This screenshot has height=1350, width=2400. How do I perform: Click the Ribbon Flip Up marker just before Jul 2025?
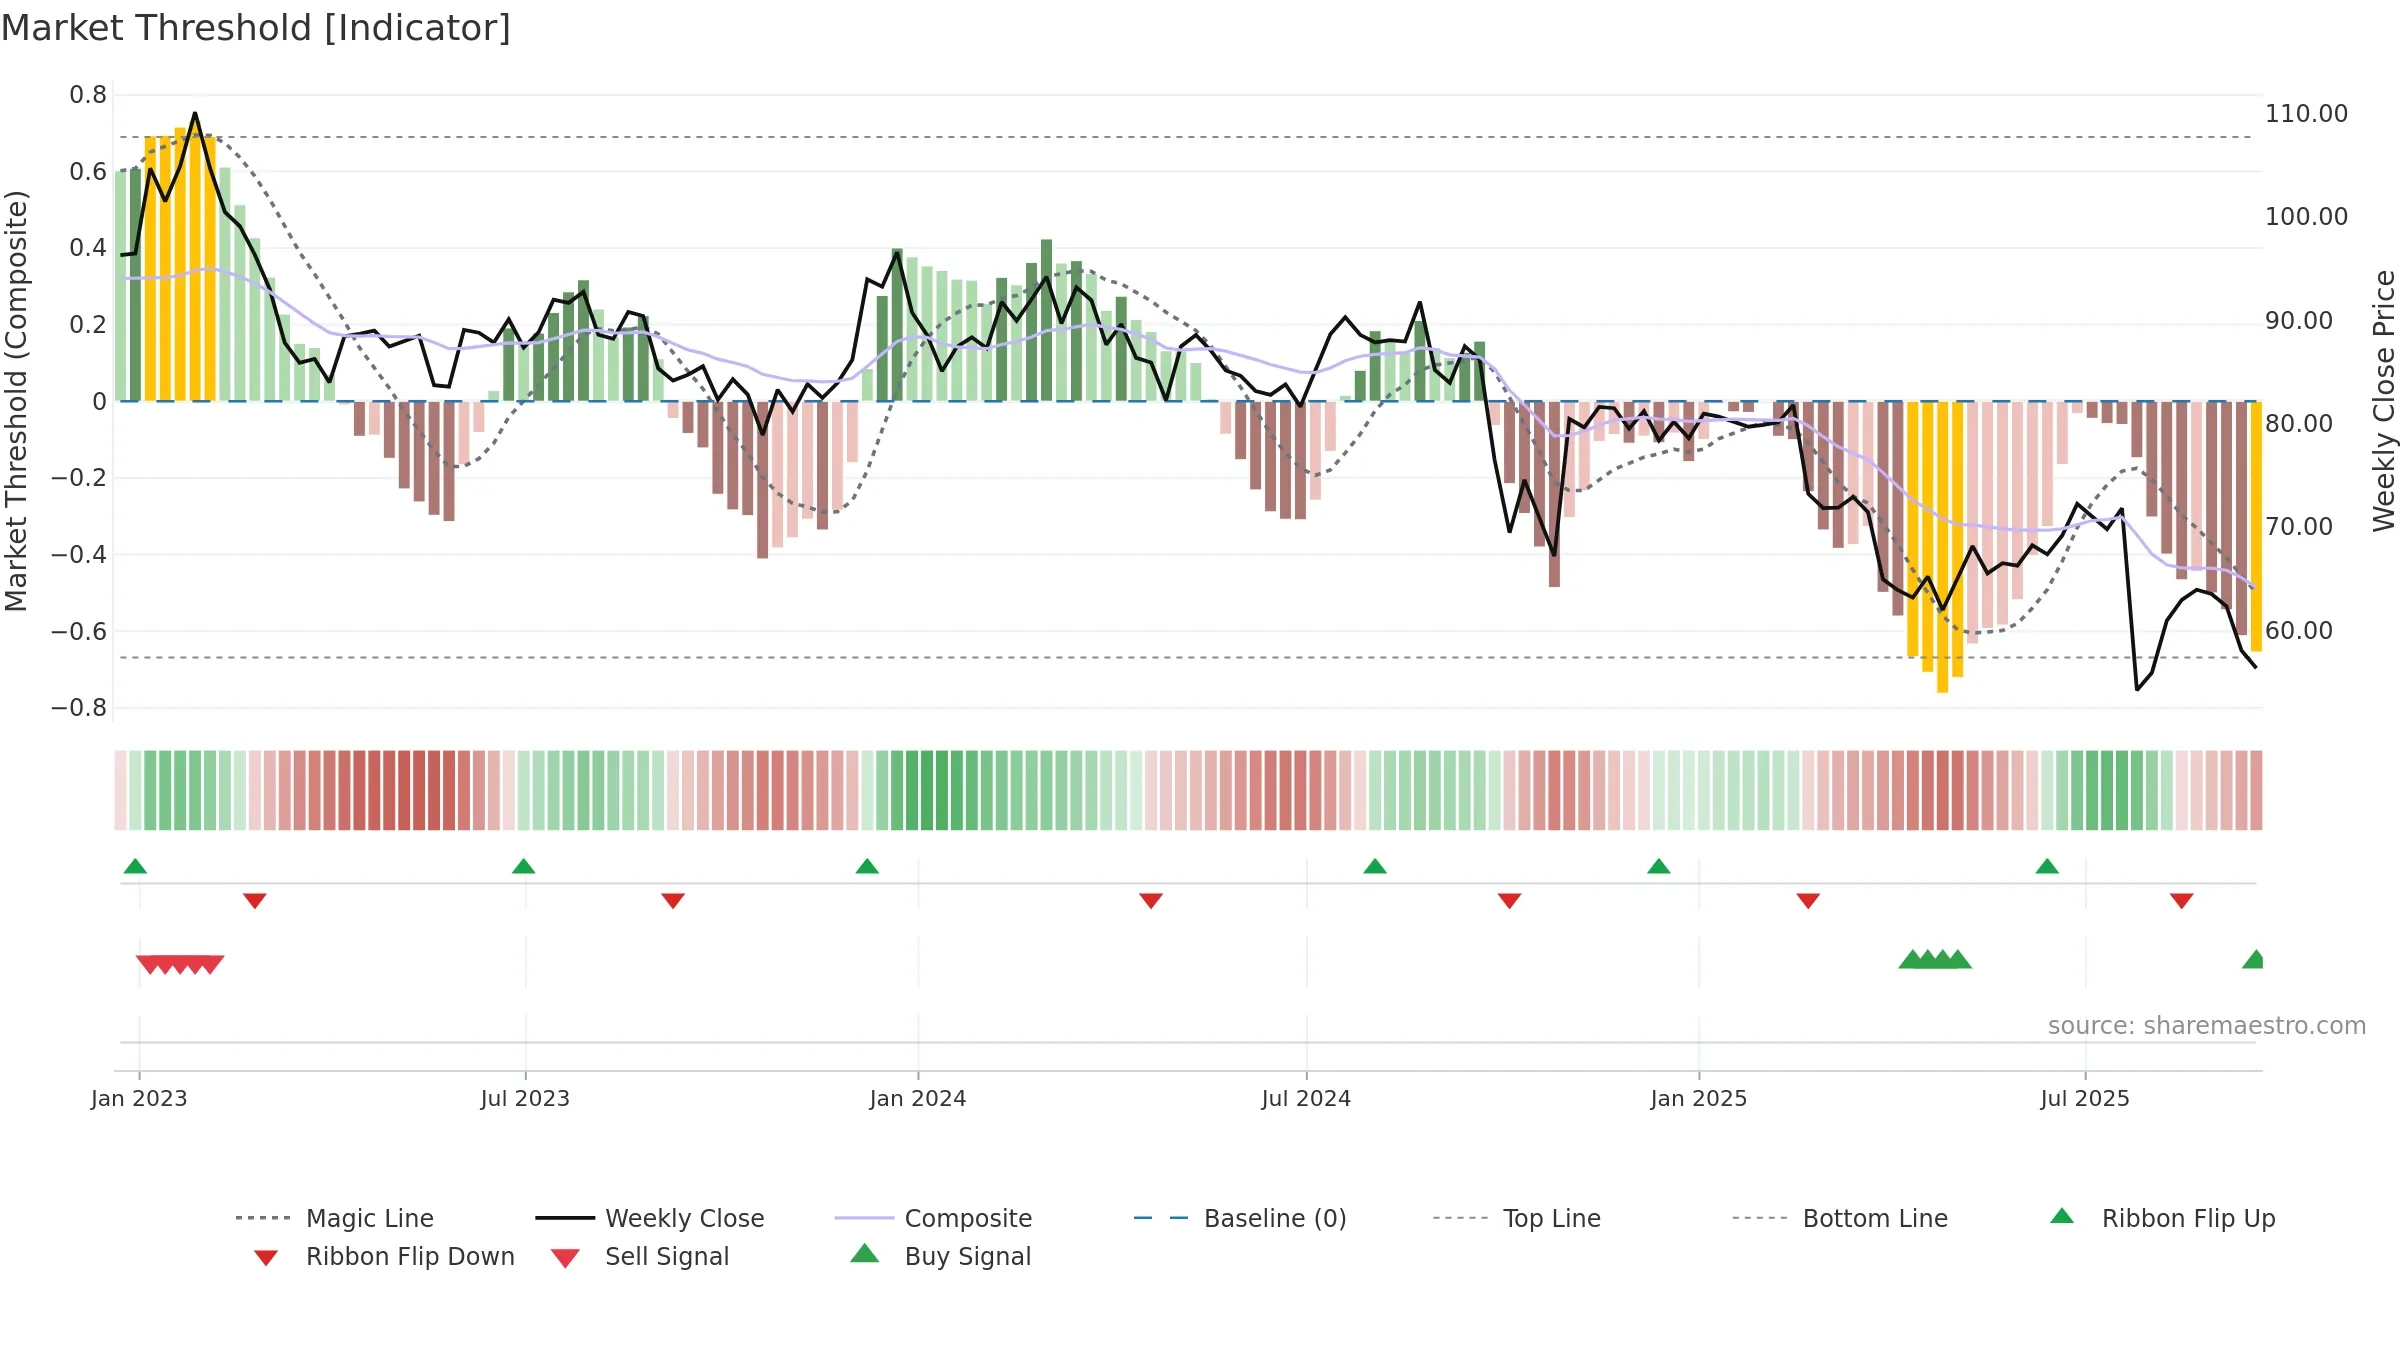[2047, 866]
